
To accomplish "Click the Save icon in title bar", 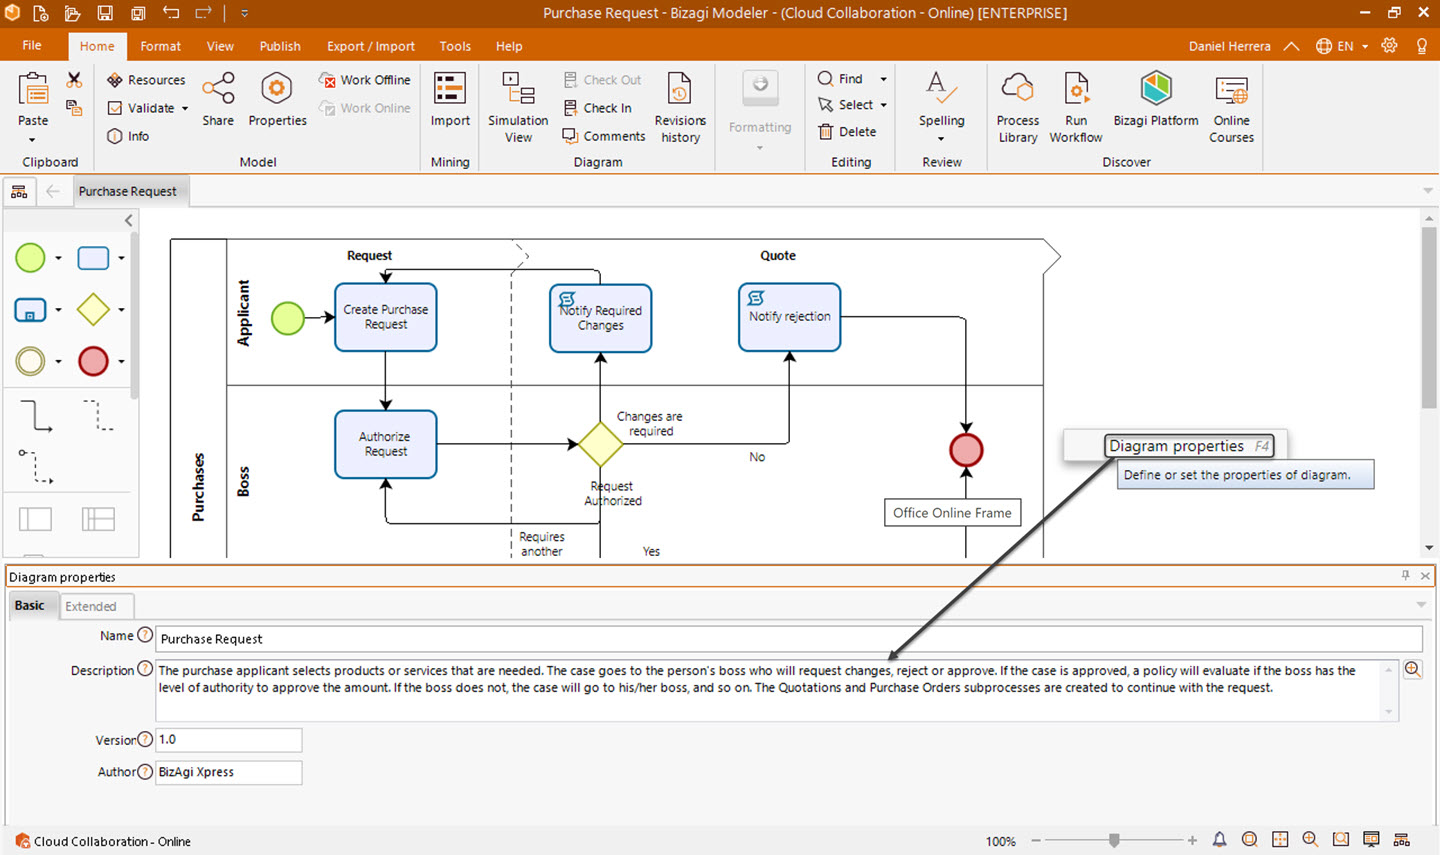I will pos(105,13).
